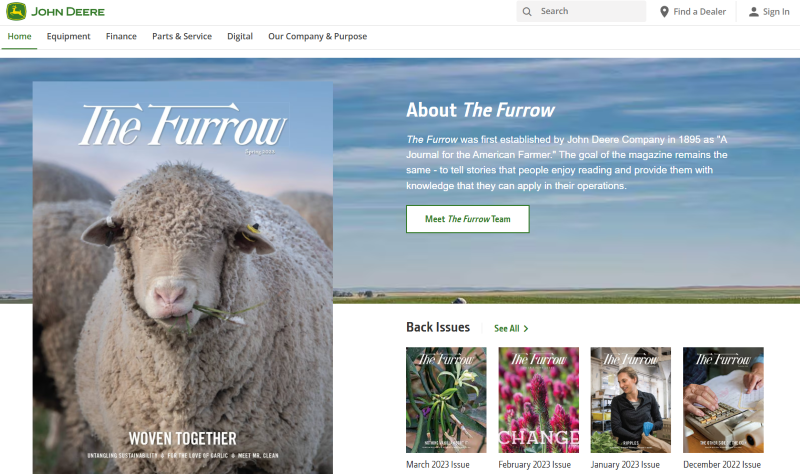The height and width of the screenshot is (474, 800).
Task: Click the search magnifier icon
Action: [x=527, y=11]
